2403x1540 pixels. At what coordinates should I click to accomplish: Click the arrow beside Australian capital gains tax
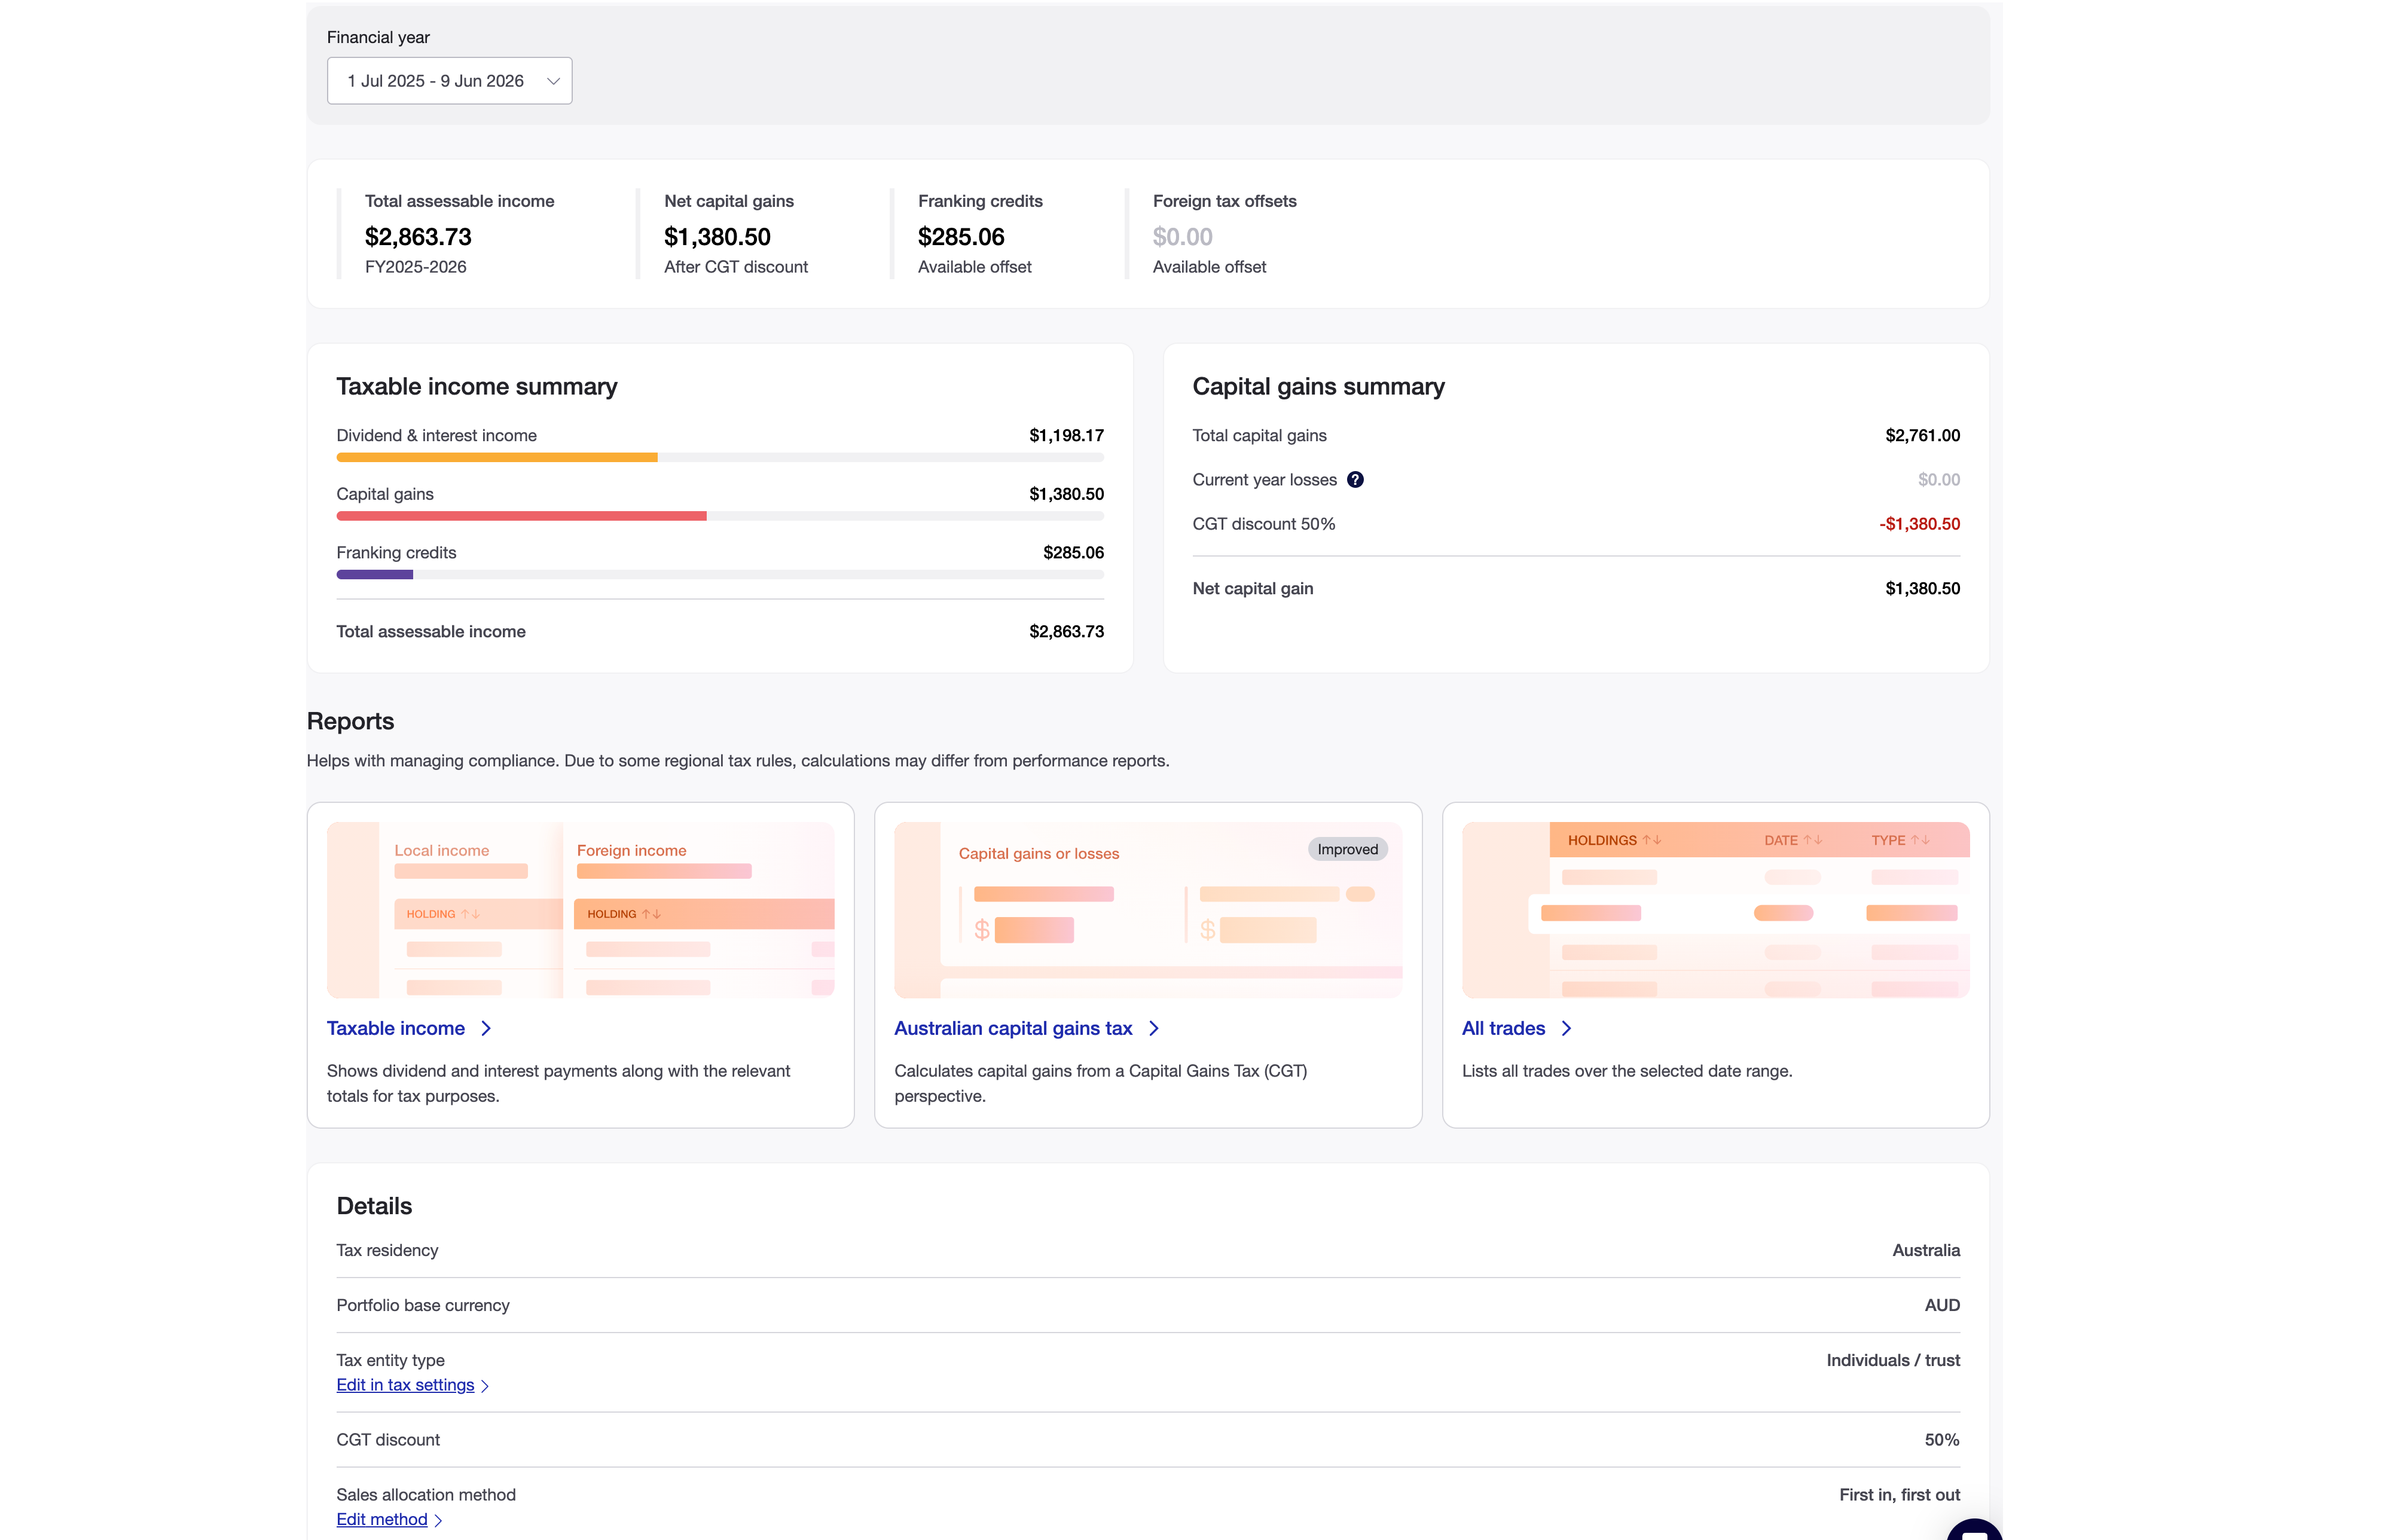1154,1028
